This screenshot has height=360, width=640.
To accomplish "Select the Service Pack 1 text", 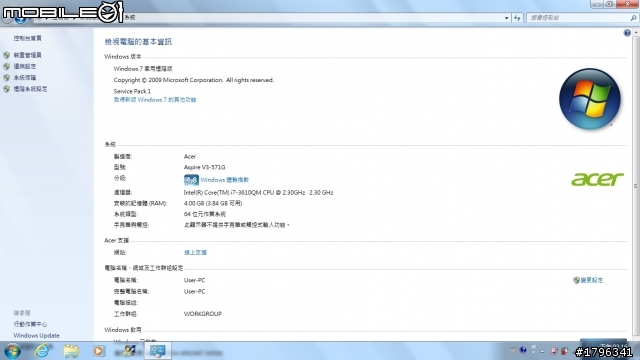I will click(132, 91).
